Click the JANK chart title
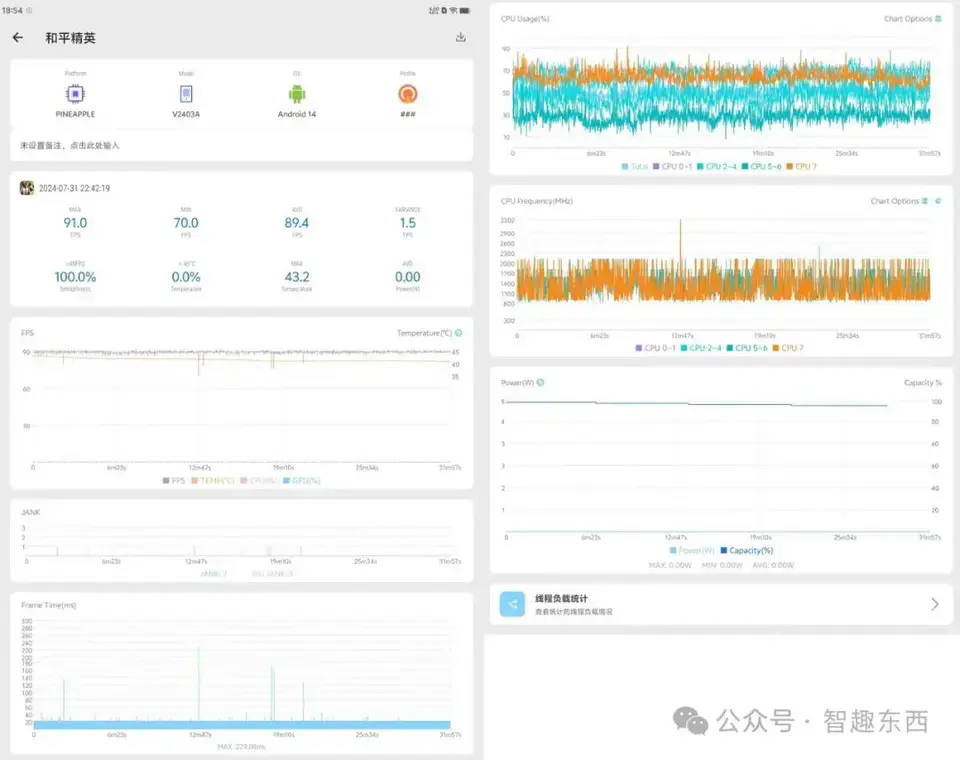The height and width of the screenshot is (760, 960). 31,512
